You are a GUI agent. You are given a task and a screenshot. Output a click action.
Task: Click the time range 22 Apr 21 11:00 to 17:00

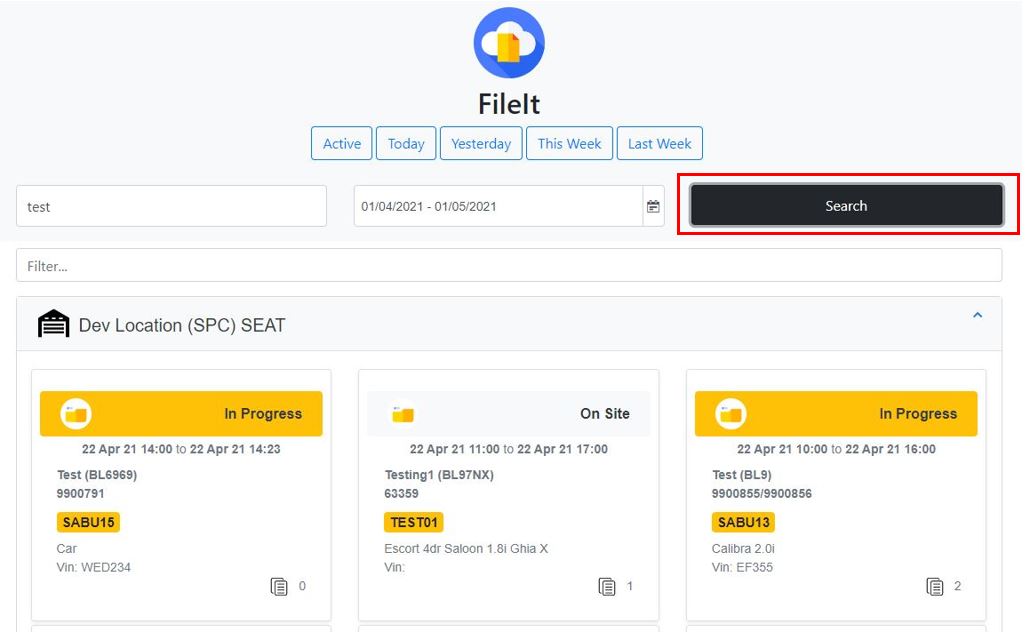509,449
